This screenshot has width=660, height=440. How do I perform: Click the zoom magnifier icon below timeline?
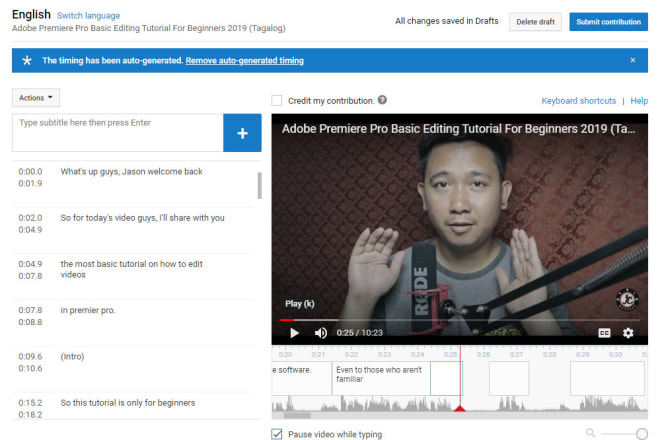tap(591, 433)
